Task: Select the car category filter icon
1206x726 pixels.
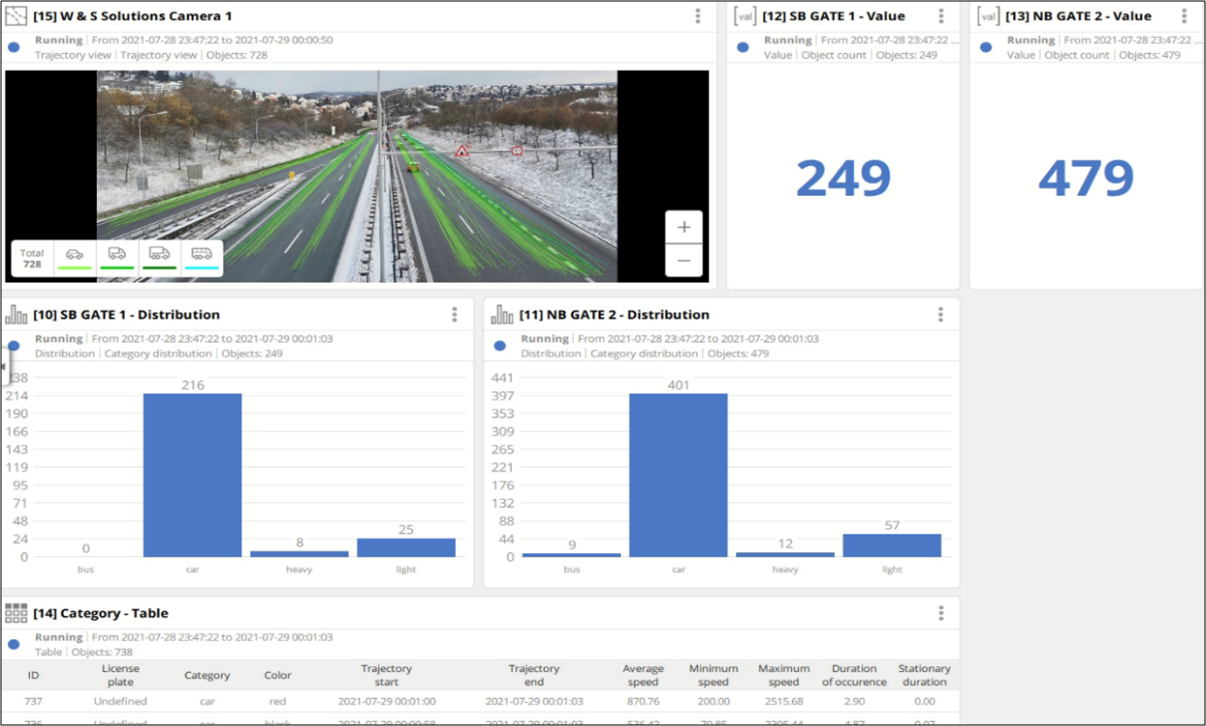Action: coord(74,254)
